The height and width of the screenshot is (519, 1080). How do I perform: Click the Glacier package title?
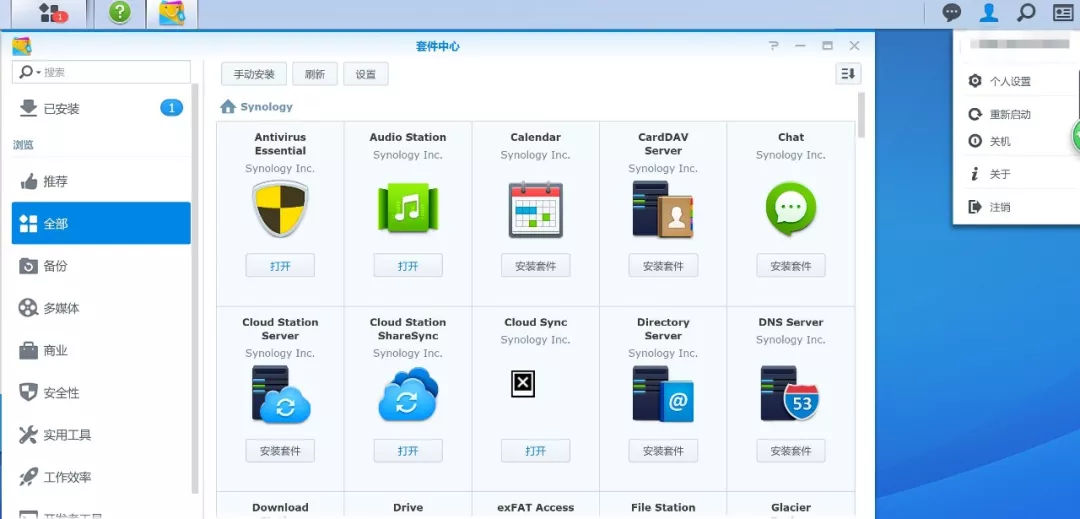coord(791,507)
